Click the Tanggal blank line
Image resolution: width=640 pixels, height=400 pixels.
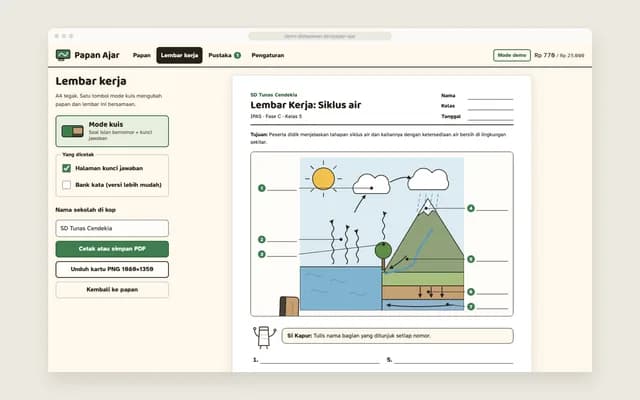pyautogui.click(x=490, y=120)
